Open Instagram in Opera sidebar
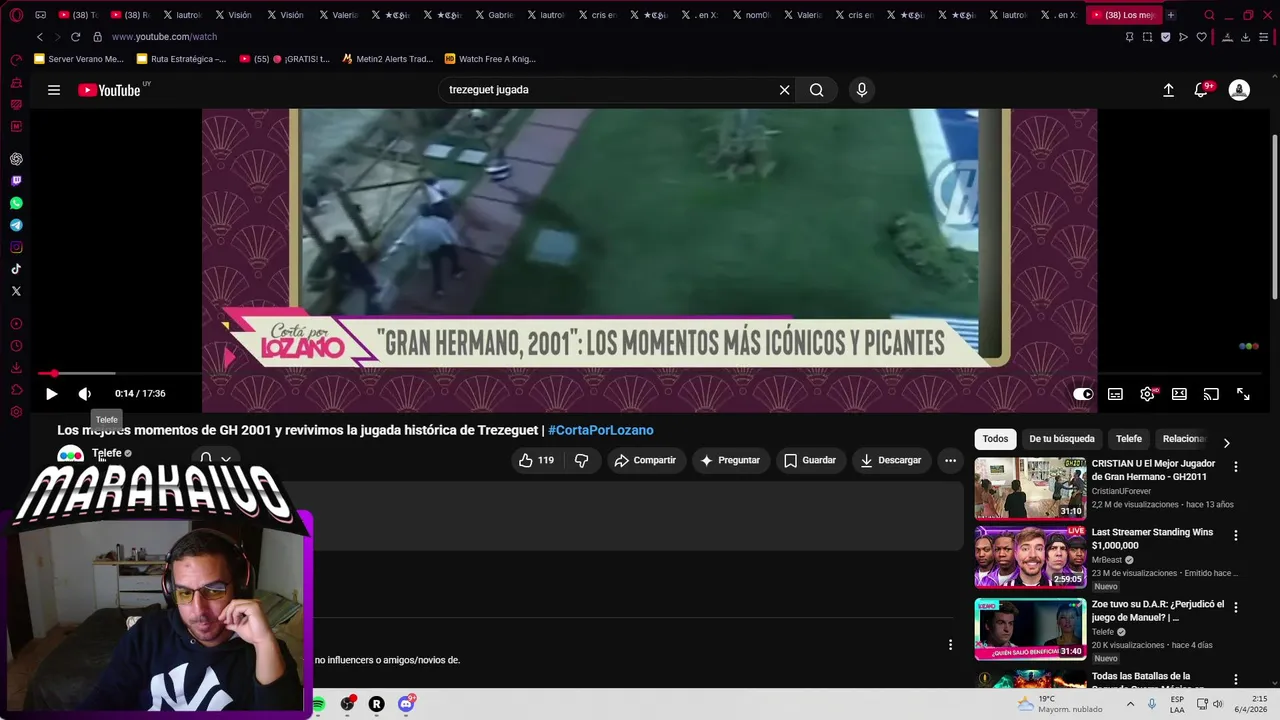Image resolution: width=1280 pixels, height=720 pixels. [16, 247]
